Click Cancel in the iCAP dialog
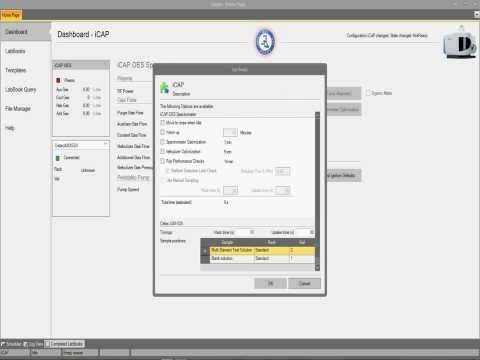The width and height of the screenshot is (480, 360). point(304,283)
